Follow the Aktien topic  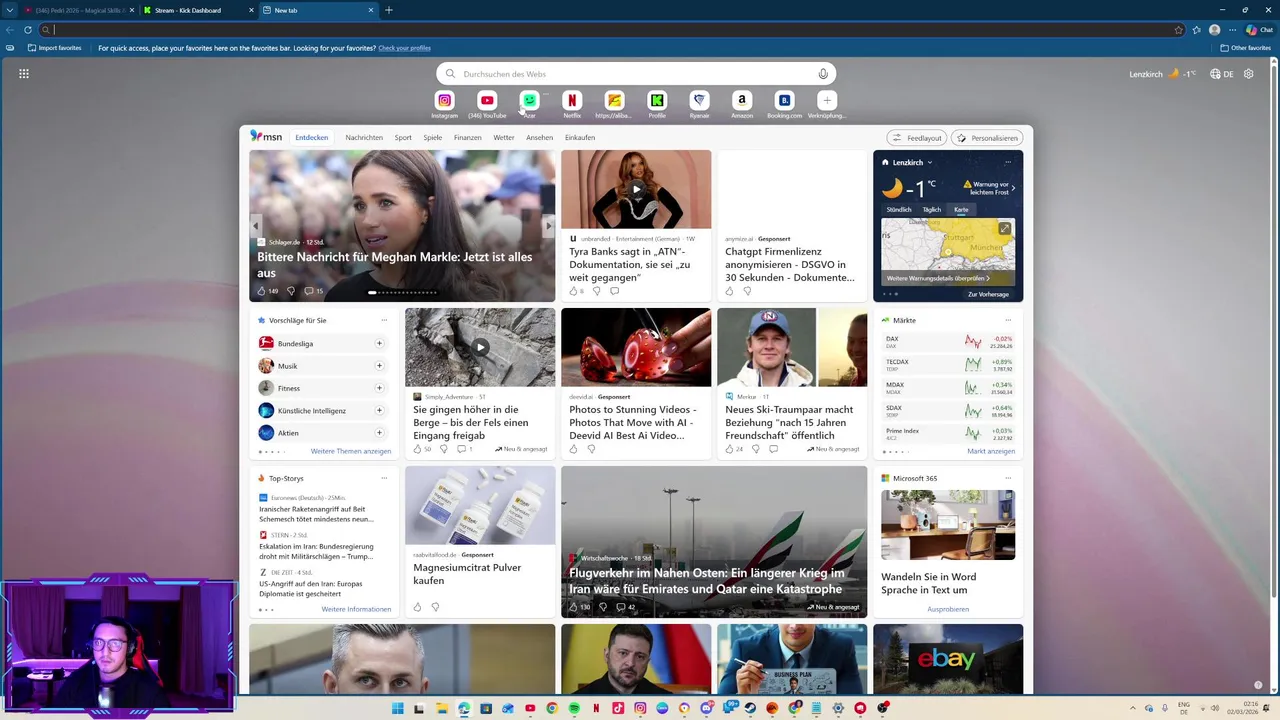(379, 433)
